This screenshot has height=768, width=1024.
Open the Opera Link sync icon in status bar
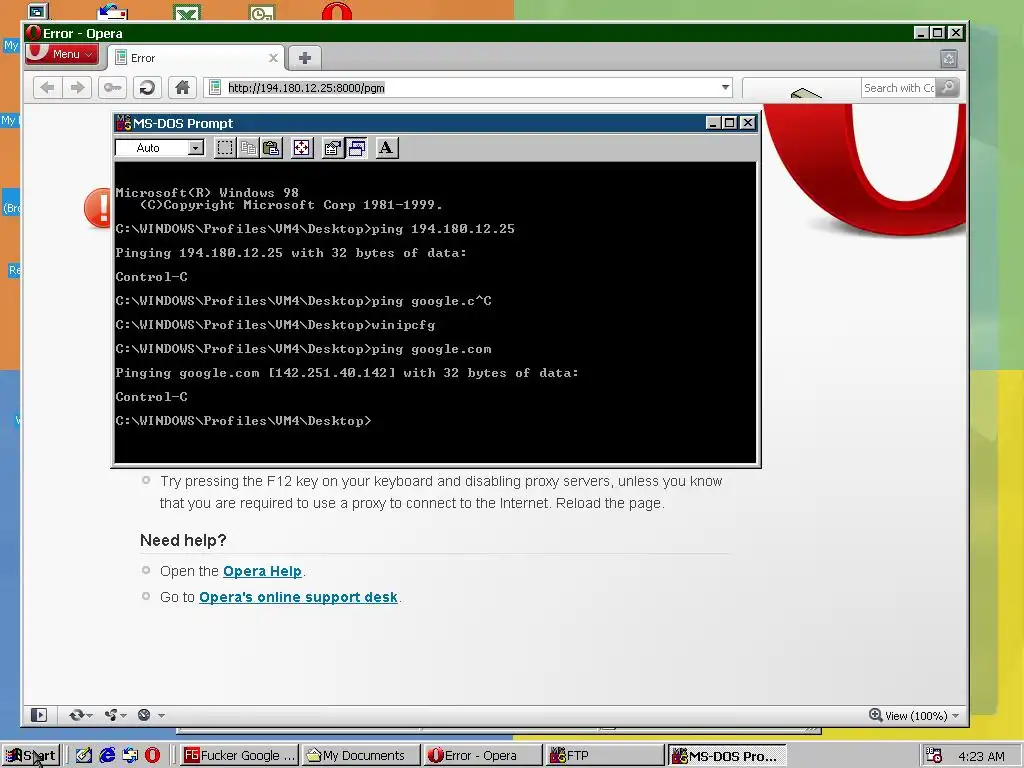point(76,715)
